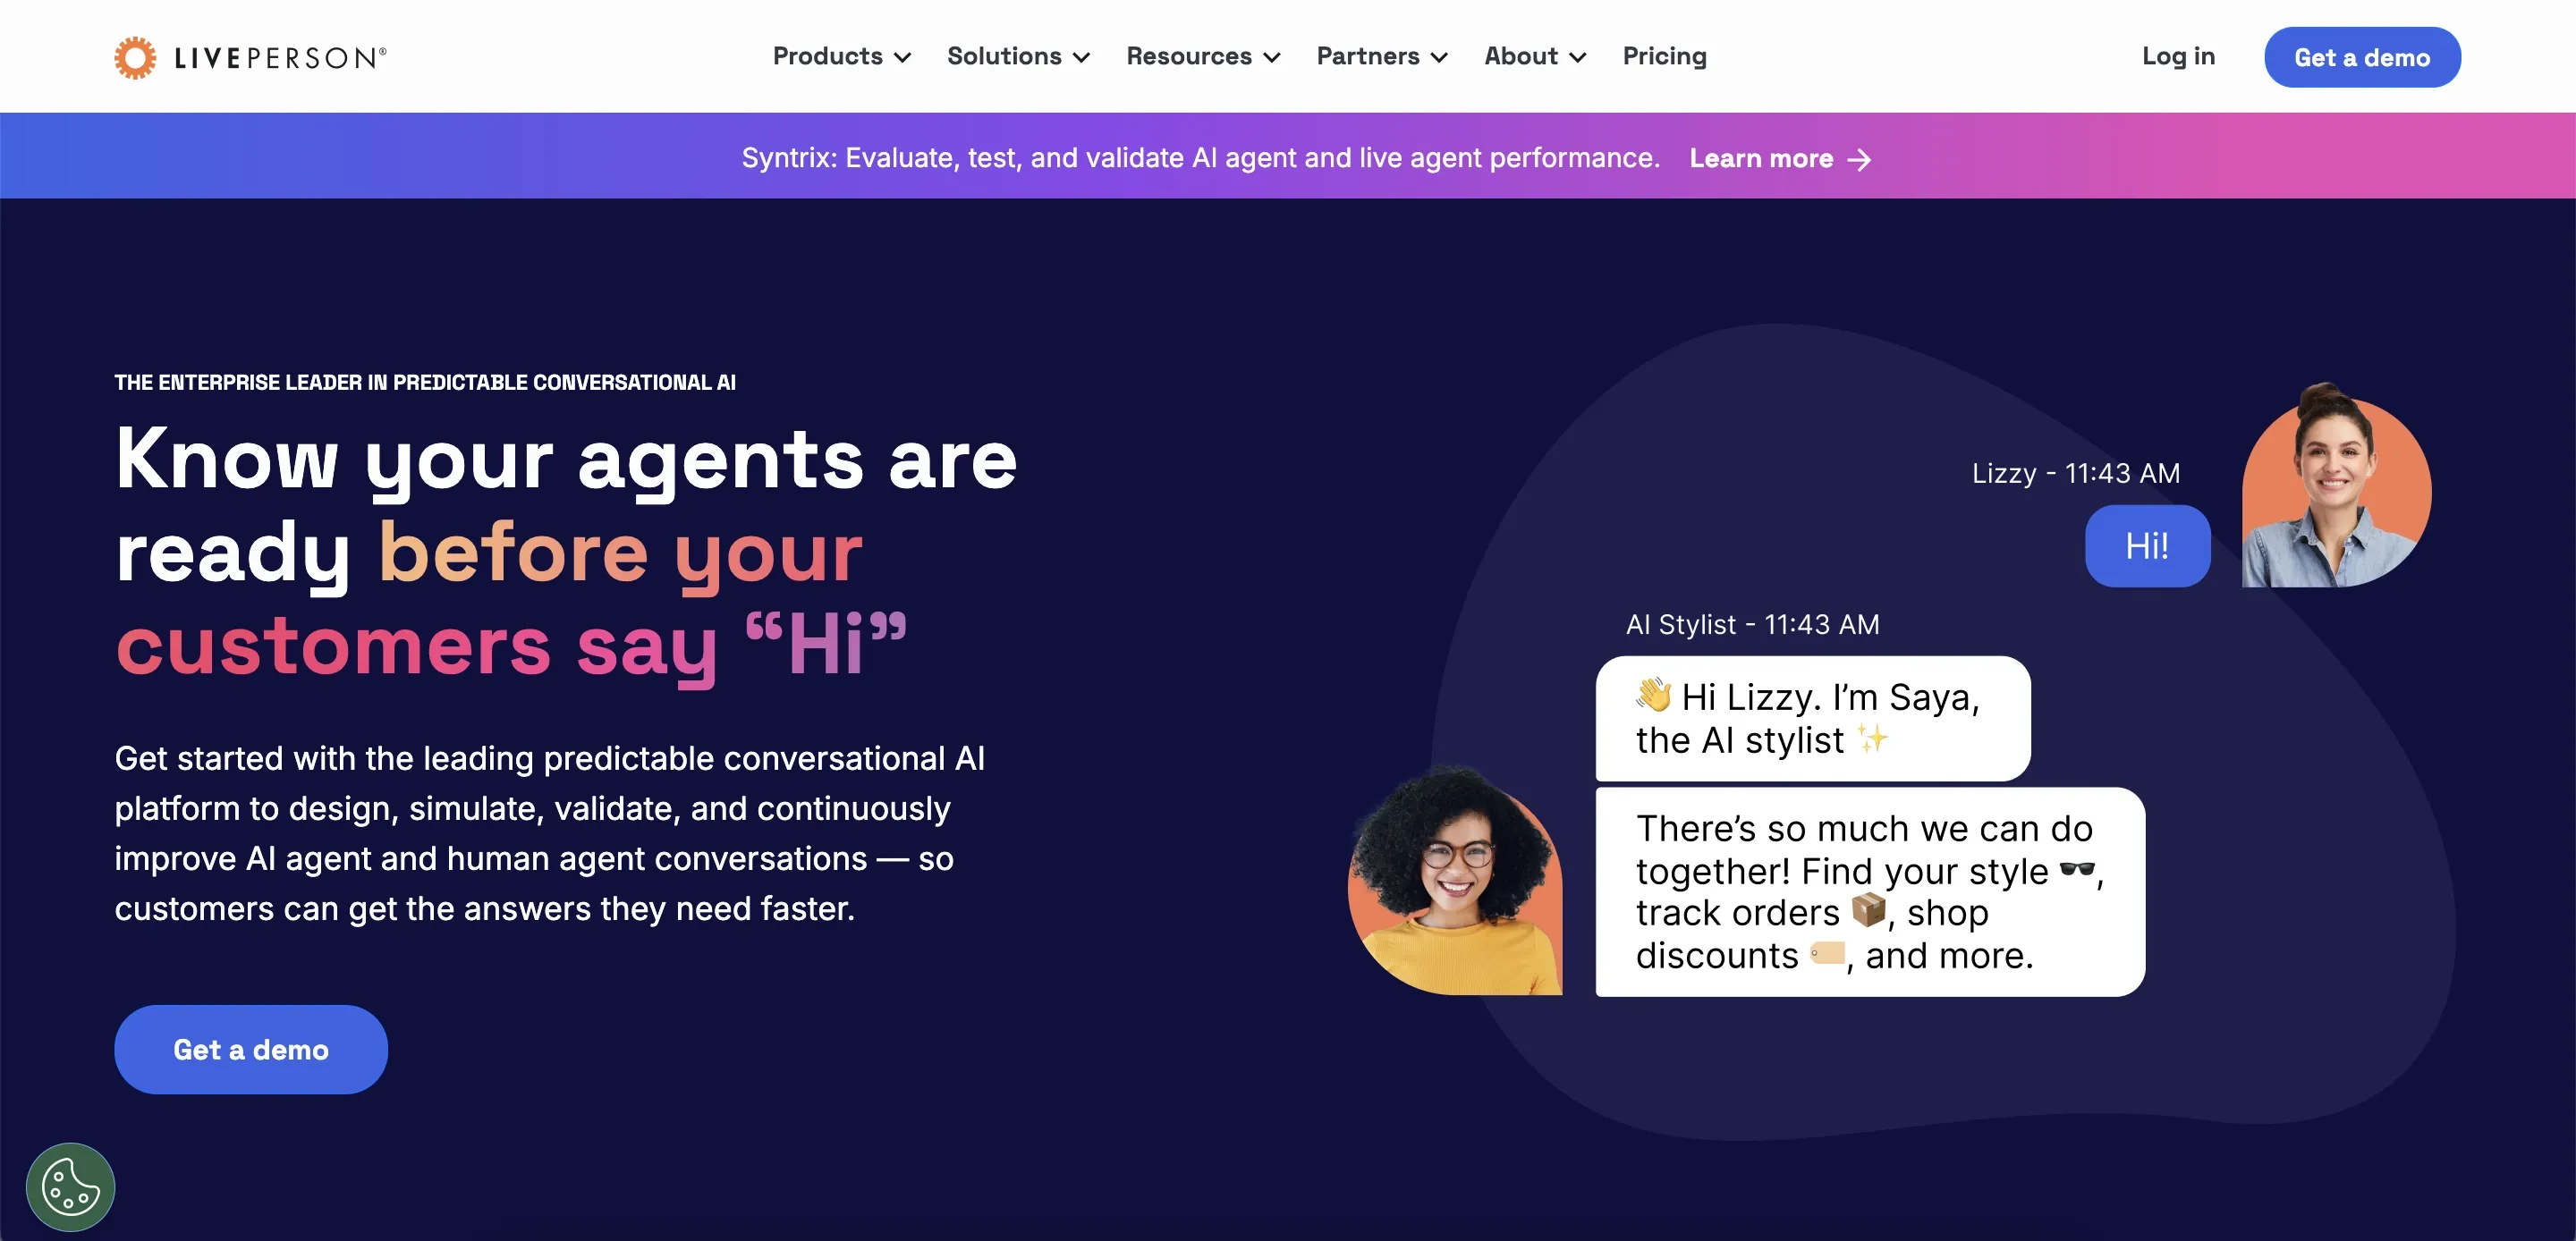Image resolution: width=2576 pixels, height=1241 pixels.
Task: Expand the Products dropdown
Action: (x=841, y=57)
